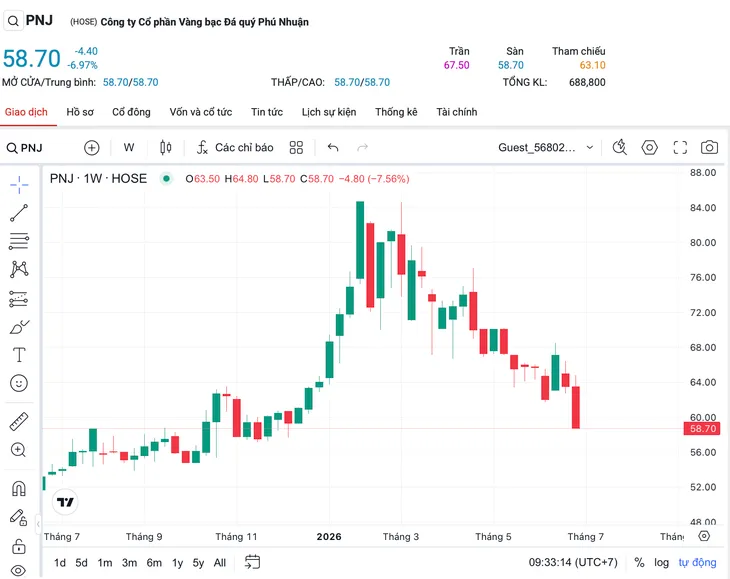Select the crosshair cursor tool
This screenshot has height=579, width=730.
(x=19, y=185)
